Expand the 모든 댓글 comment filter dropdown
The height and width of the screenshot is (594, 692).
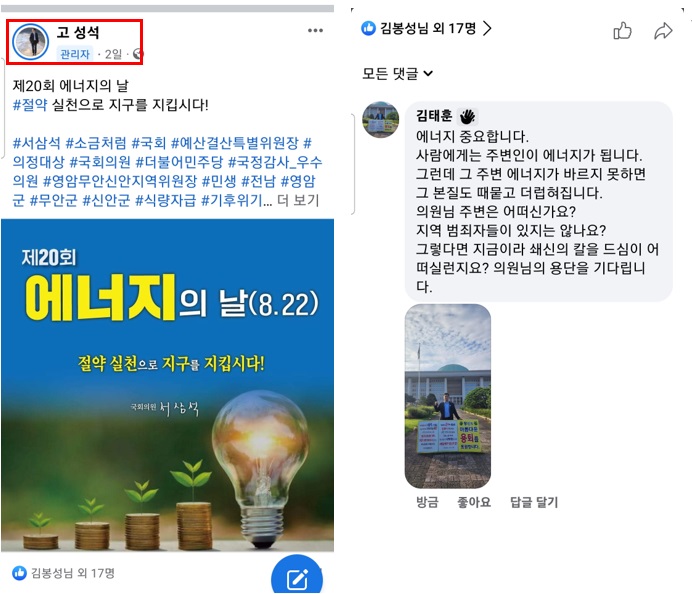(x=397, y=73)
